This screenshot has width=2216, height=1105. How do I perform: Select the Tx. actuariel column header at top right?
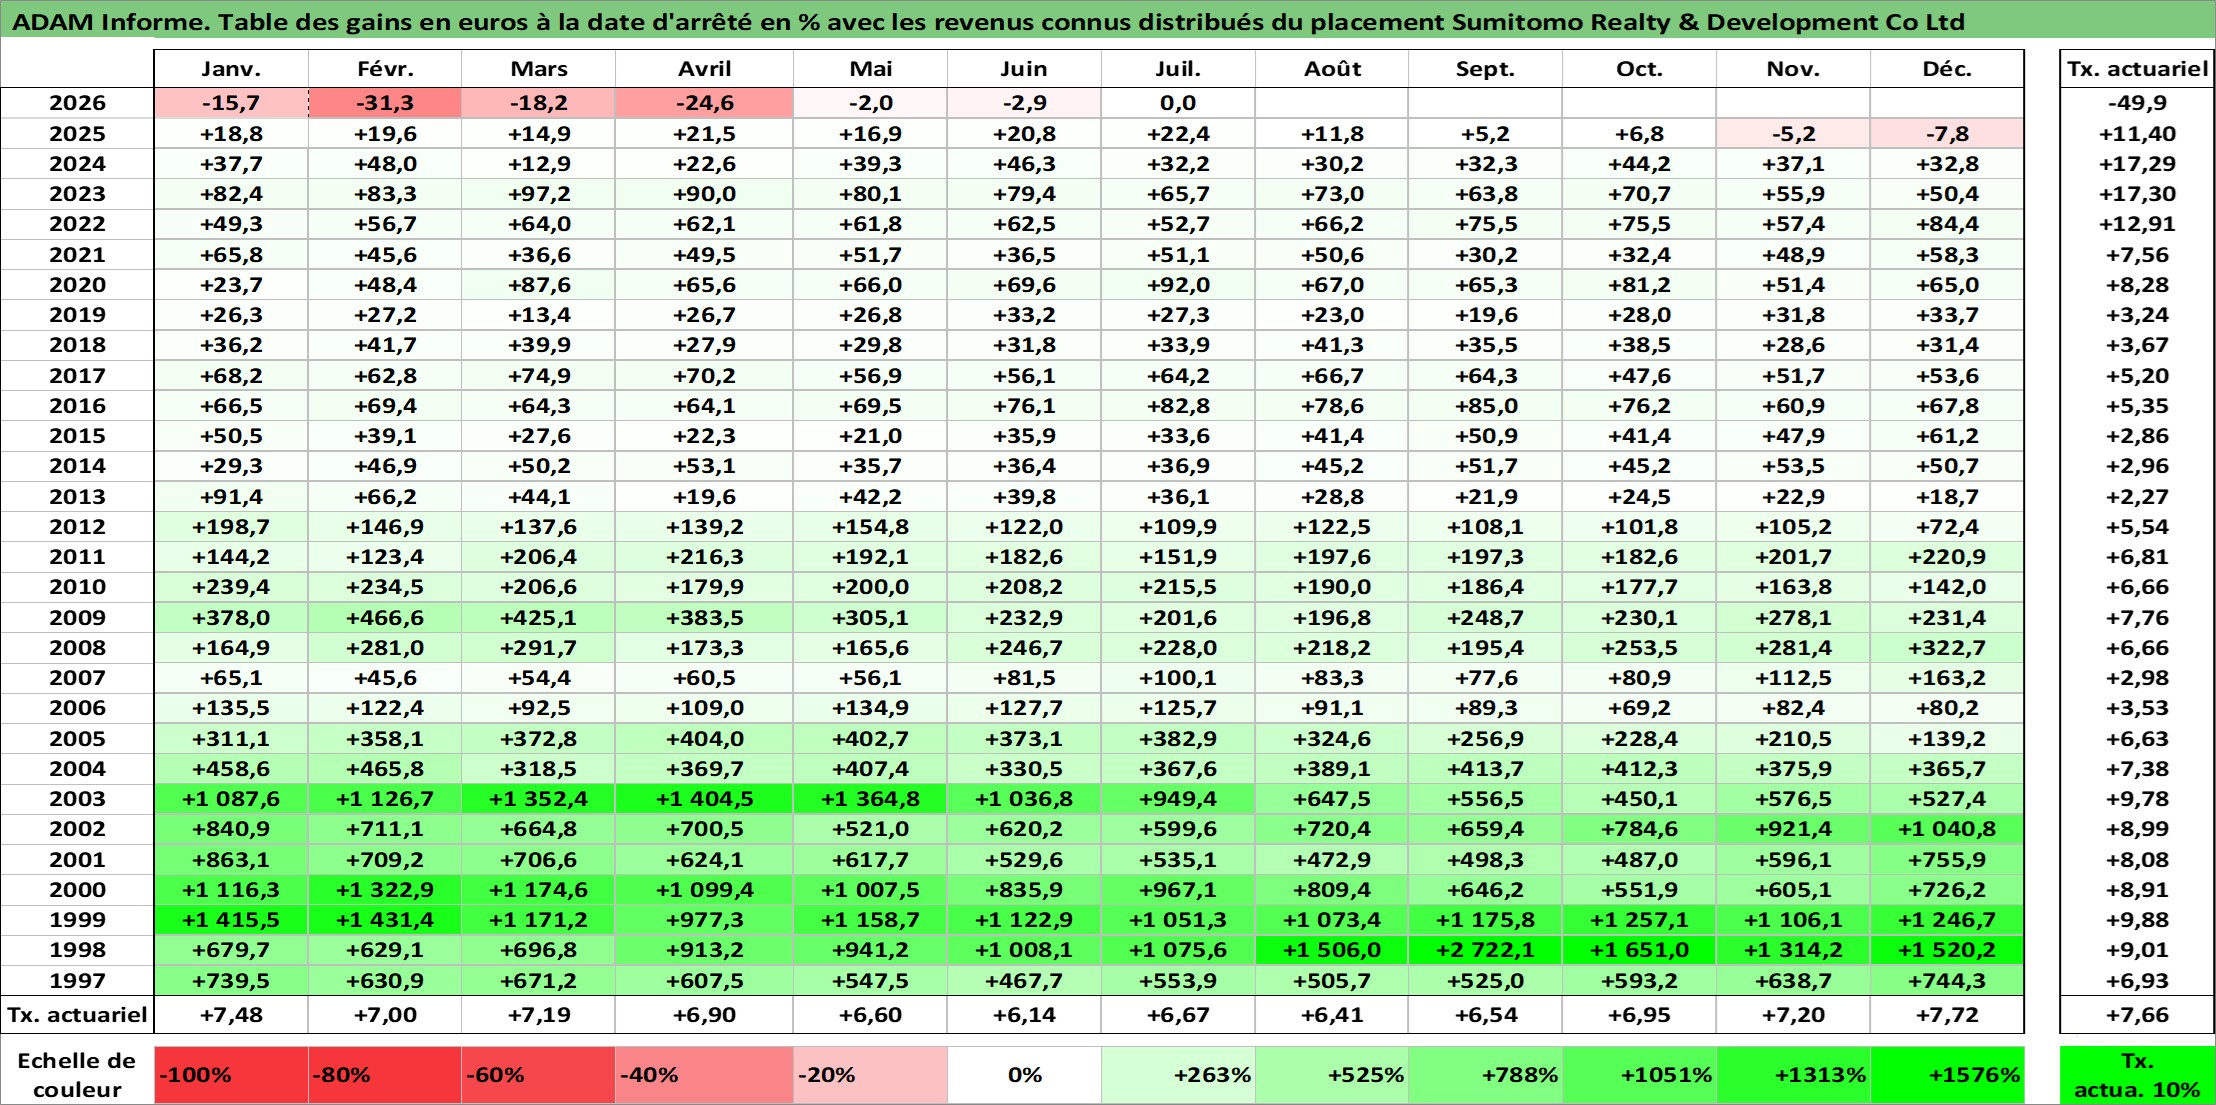(x=2137, y=69)
